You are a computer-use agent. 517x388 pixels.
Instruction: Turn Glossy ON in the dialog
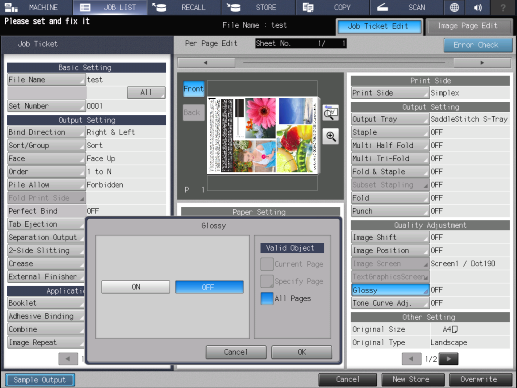tap(136, 287)
